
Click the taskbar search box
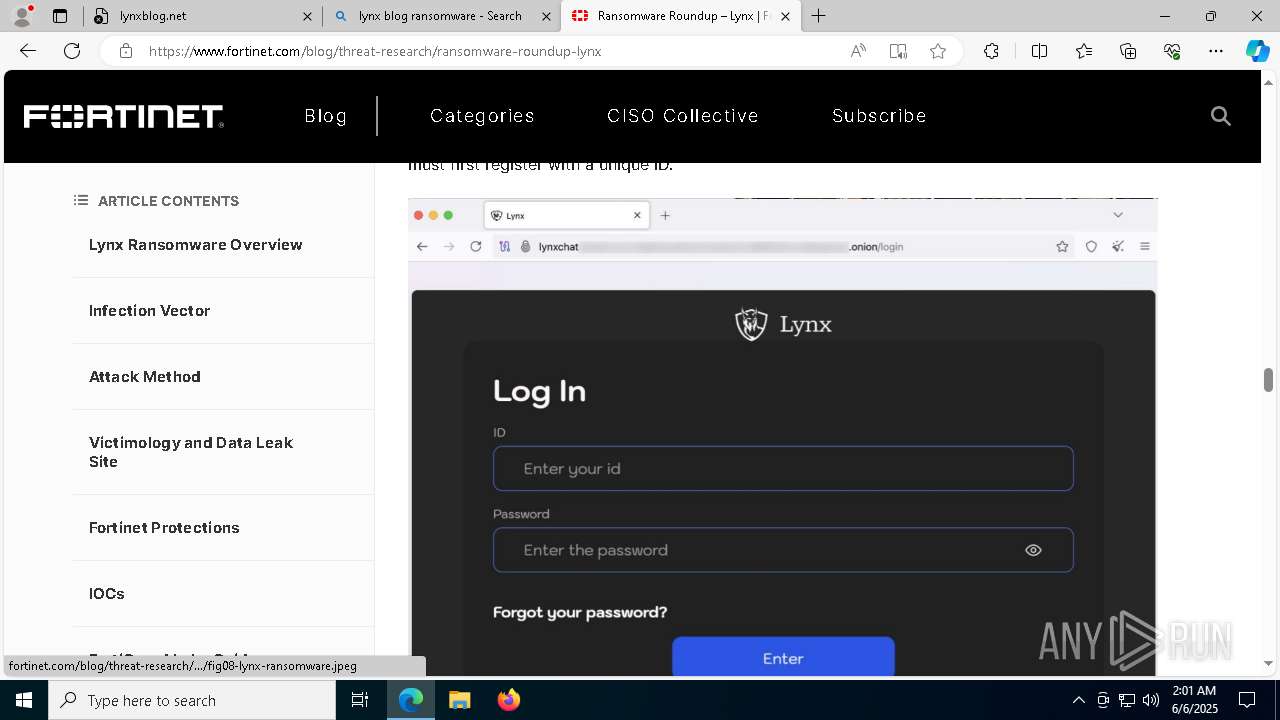pos(192,700)
